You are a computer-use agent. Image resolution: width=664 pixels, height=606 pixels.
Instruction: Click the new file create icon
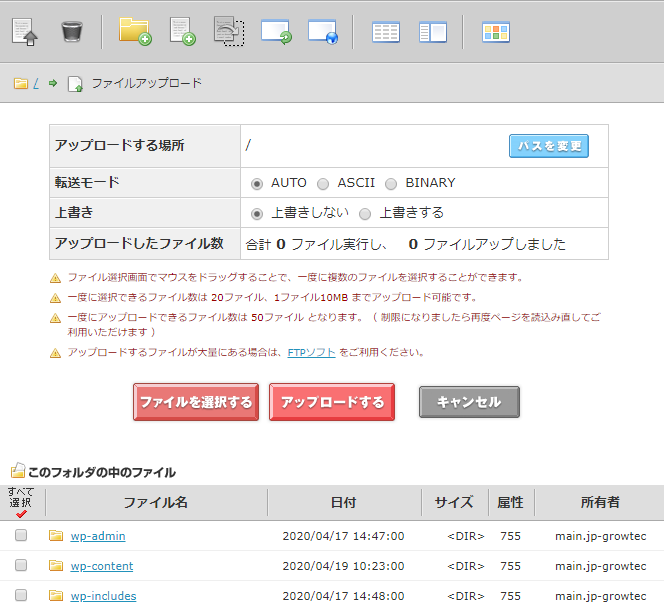[x=183, y=31]
